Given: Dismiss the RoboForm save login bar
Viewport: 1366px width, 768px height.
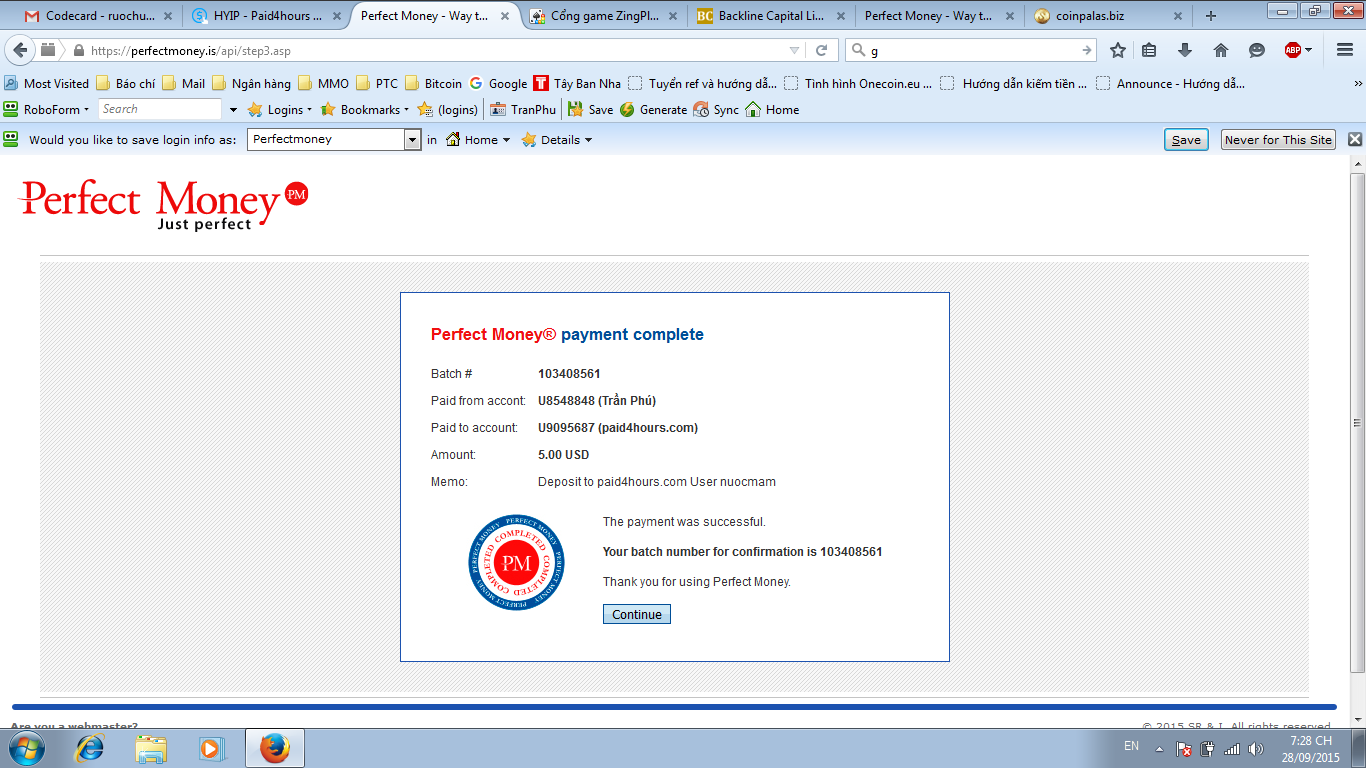Looking at the screenshot, I should coord(1355,140).
